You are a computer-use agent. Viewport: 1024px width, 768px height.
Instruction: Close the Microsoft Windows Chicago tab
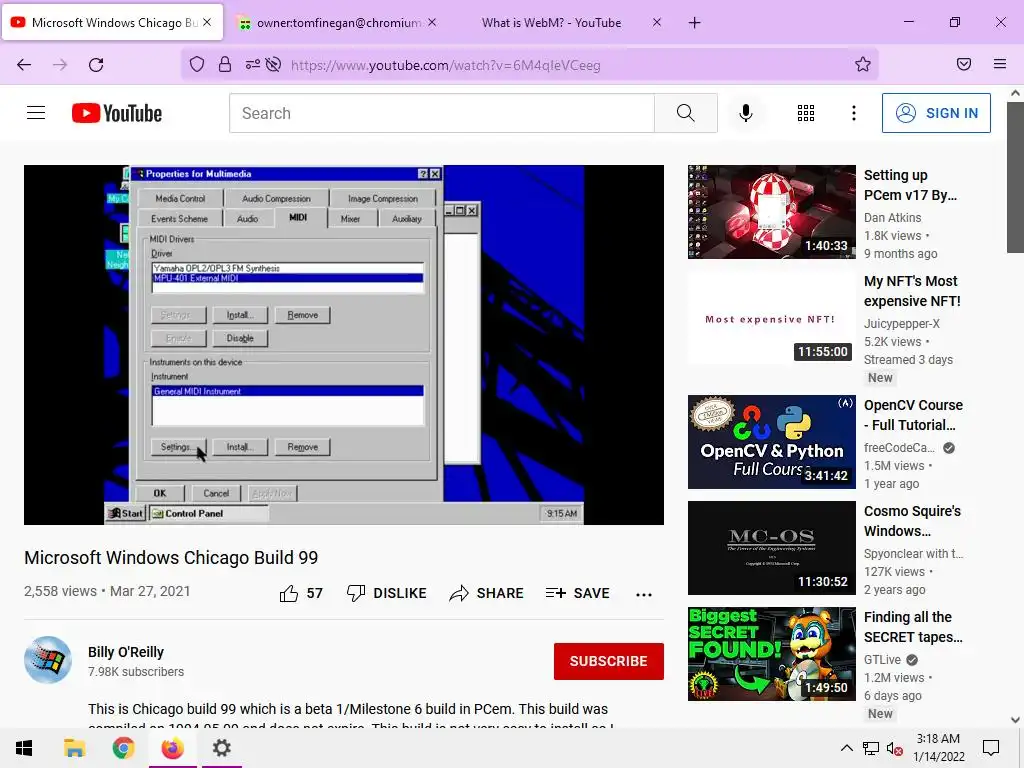pos(207,22)
